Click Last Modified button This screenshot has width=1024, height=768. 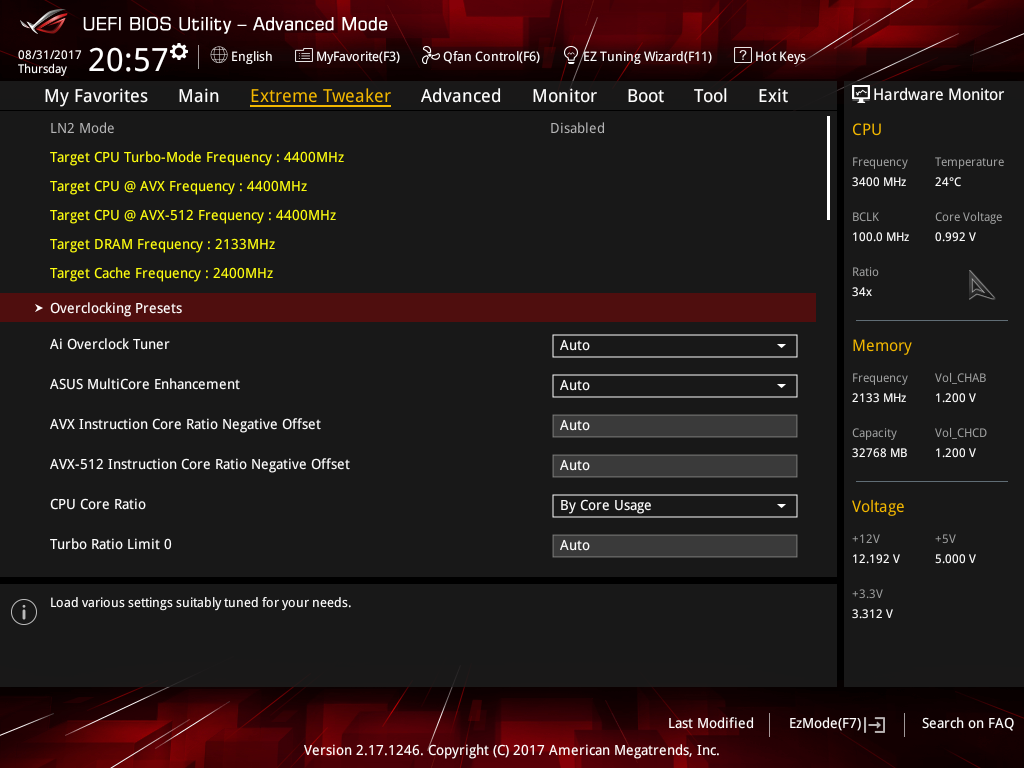pyautogui.click(x=710, y=723)
